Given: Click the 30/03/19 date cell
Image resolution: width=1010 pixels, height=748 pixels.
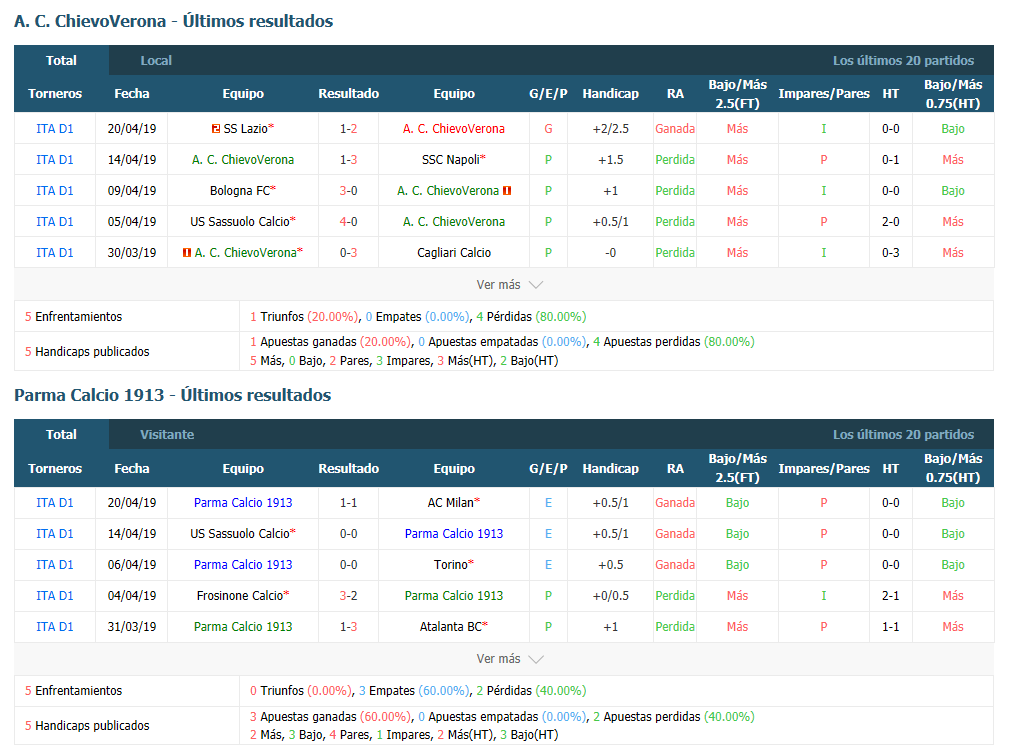Looking at the screenshot, I should pyautogui.click(x=132, y=253).
